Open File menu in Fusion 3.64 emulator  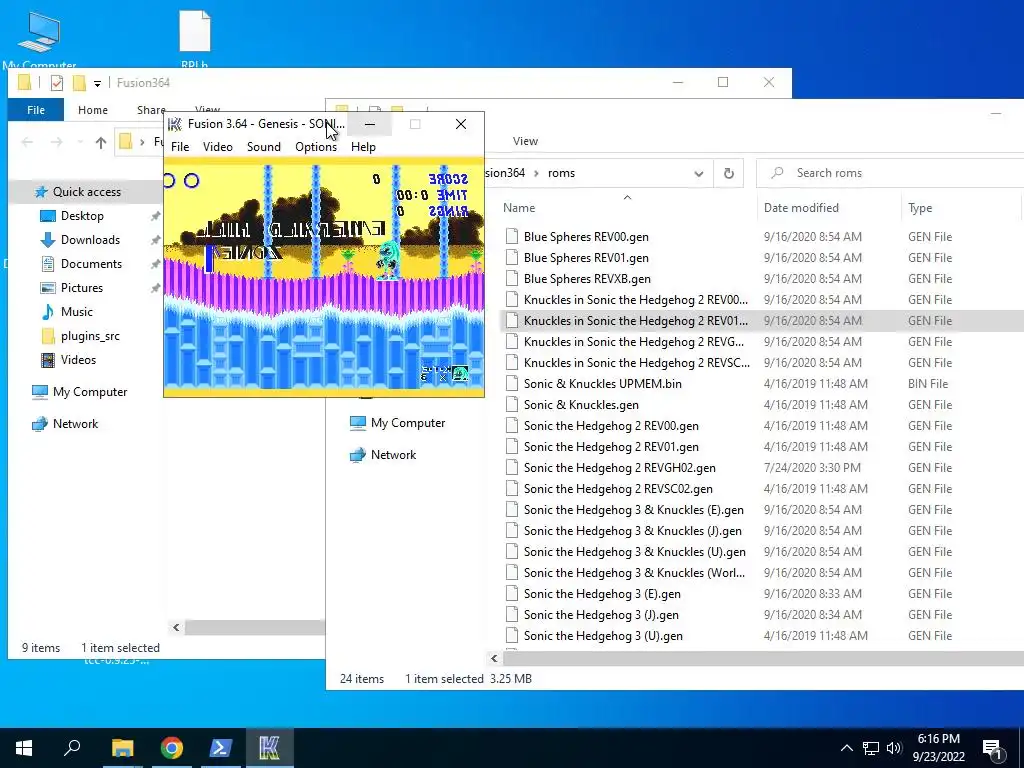pyautogui.click(x=180, y=147)
